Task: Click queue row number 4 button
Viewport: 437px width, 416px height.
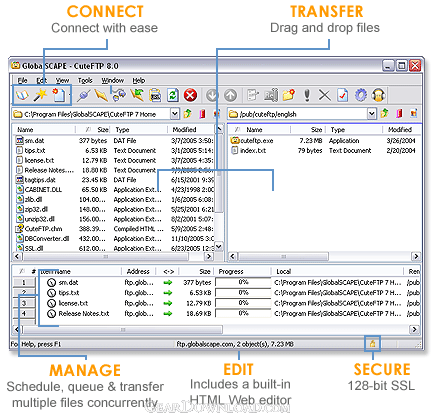Action: pyautogui.click(x=24, y=314)
